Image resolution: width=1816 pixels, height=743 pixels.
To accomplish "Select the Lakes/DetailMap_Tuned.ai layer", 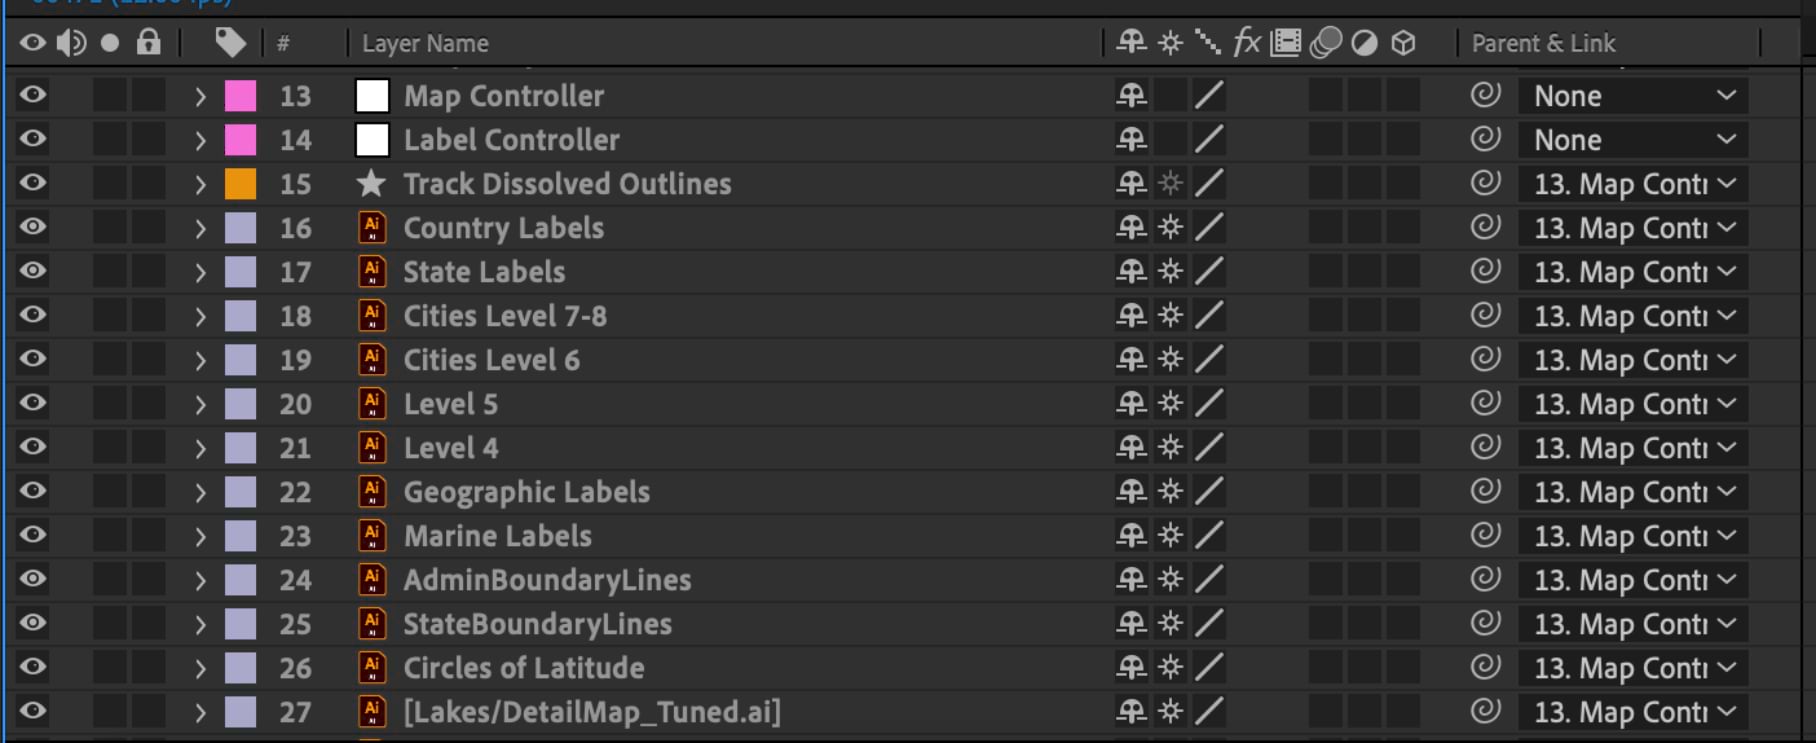I will click(x=590, y=711).
